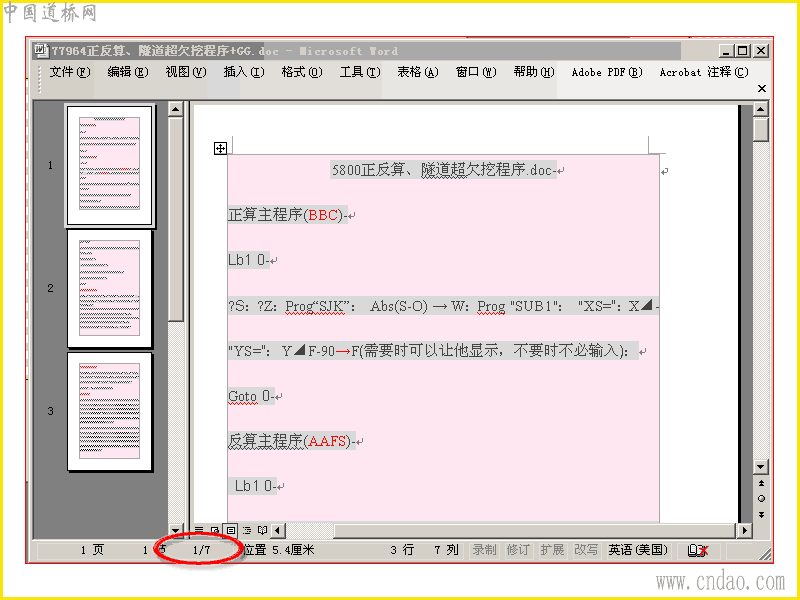
Task: Click thumbnail pane scroll down arrow
Action: tap(175, 531)
